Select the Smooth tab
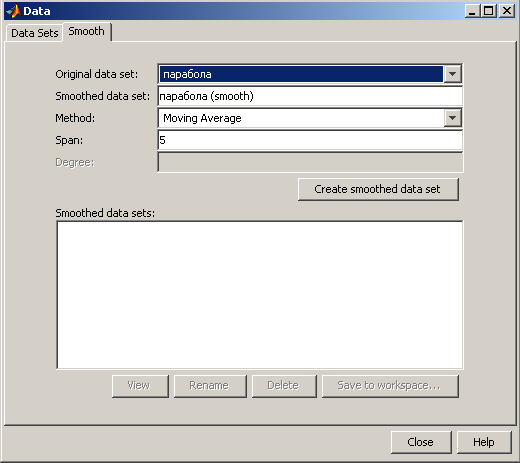520x463 pixels. [87, 32]
